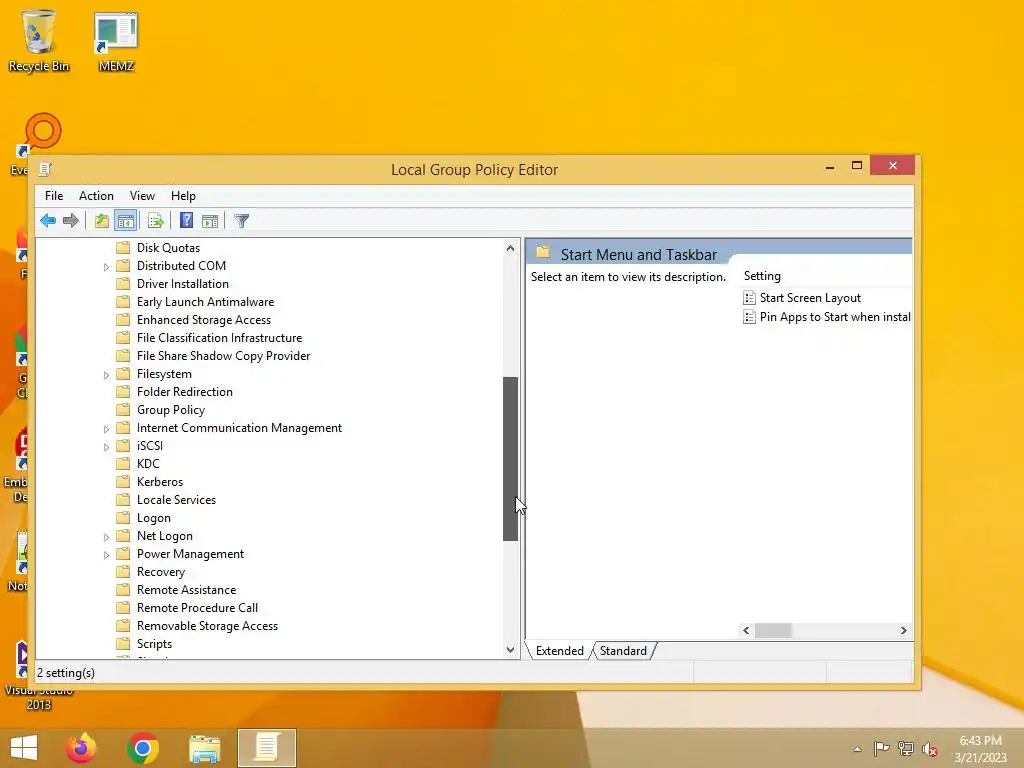
Task: Click the tree vertical scrollbar thumb
Action: pos(510,459)
